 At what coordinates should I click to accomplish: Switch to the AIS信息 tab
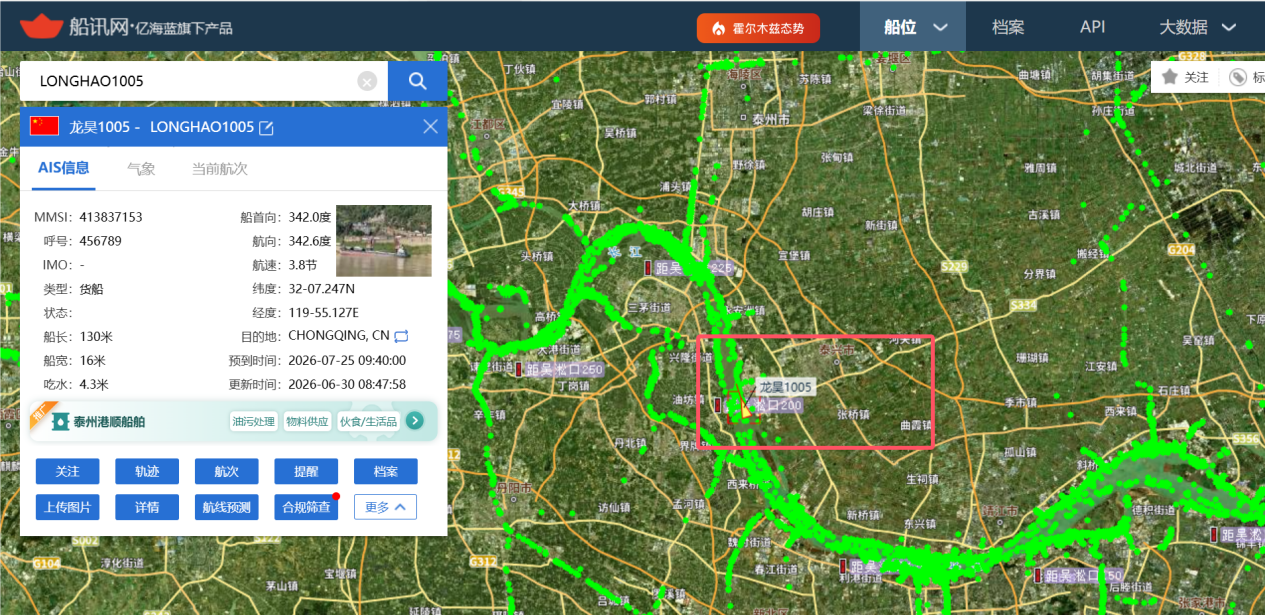[64, 168]
